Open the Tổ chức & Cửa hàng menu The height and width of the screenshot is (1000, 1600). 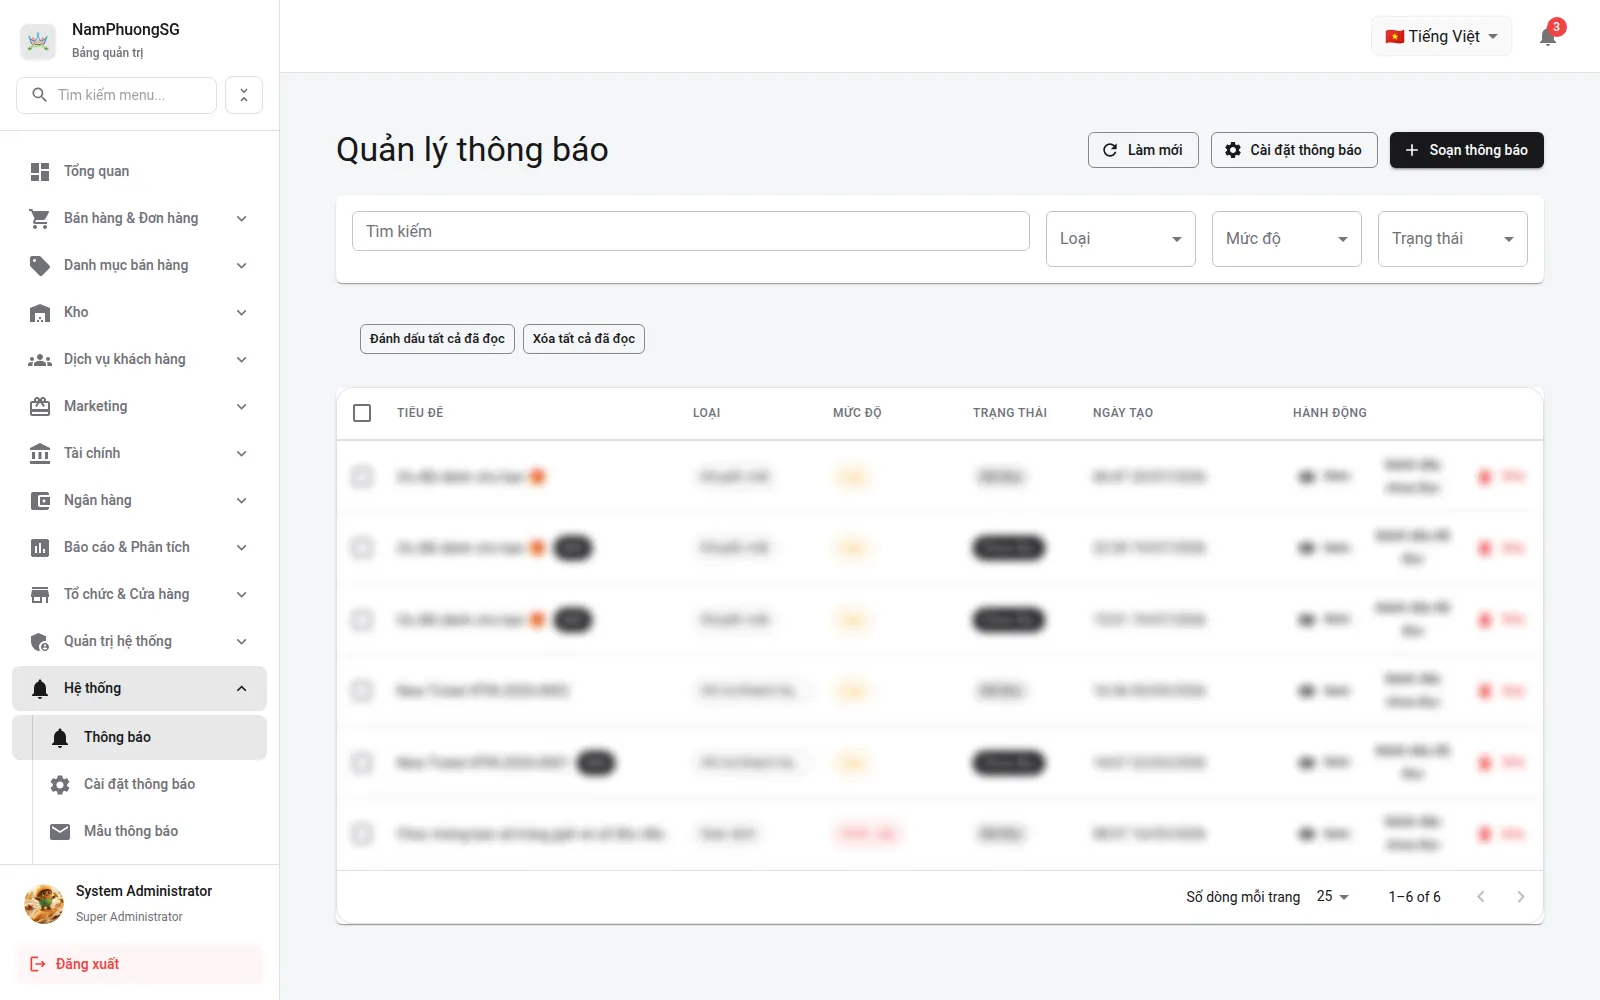pos(140,595)
